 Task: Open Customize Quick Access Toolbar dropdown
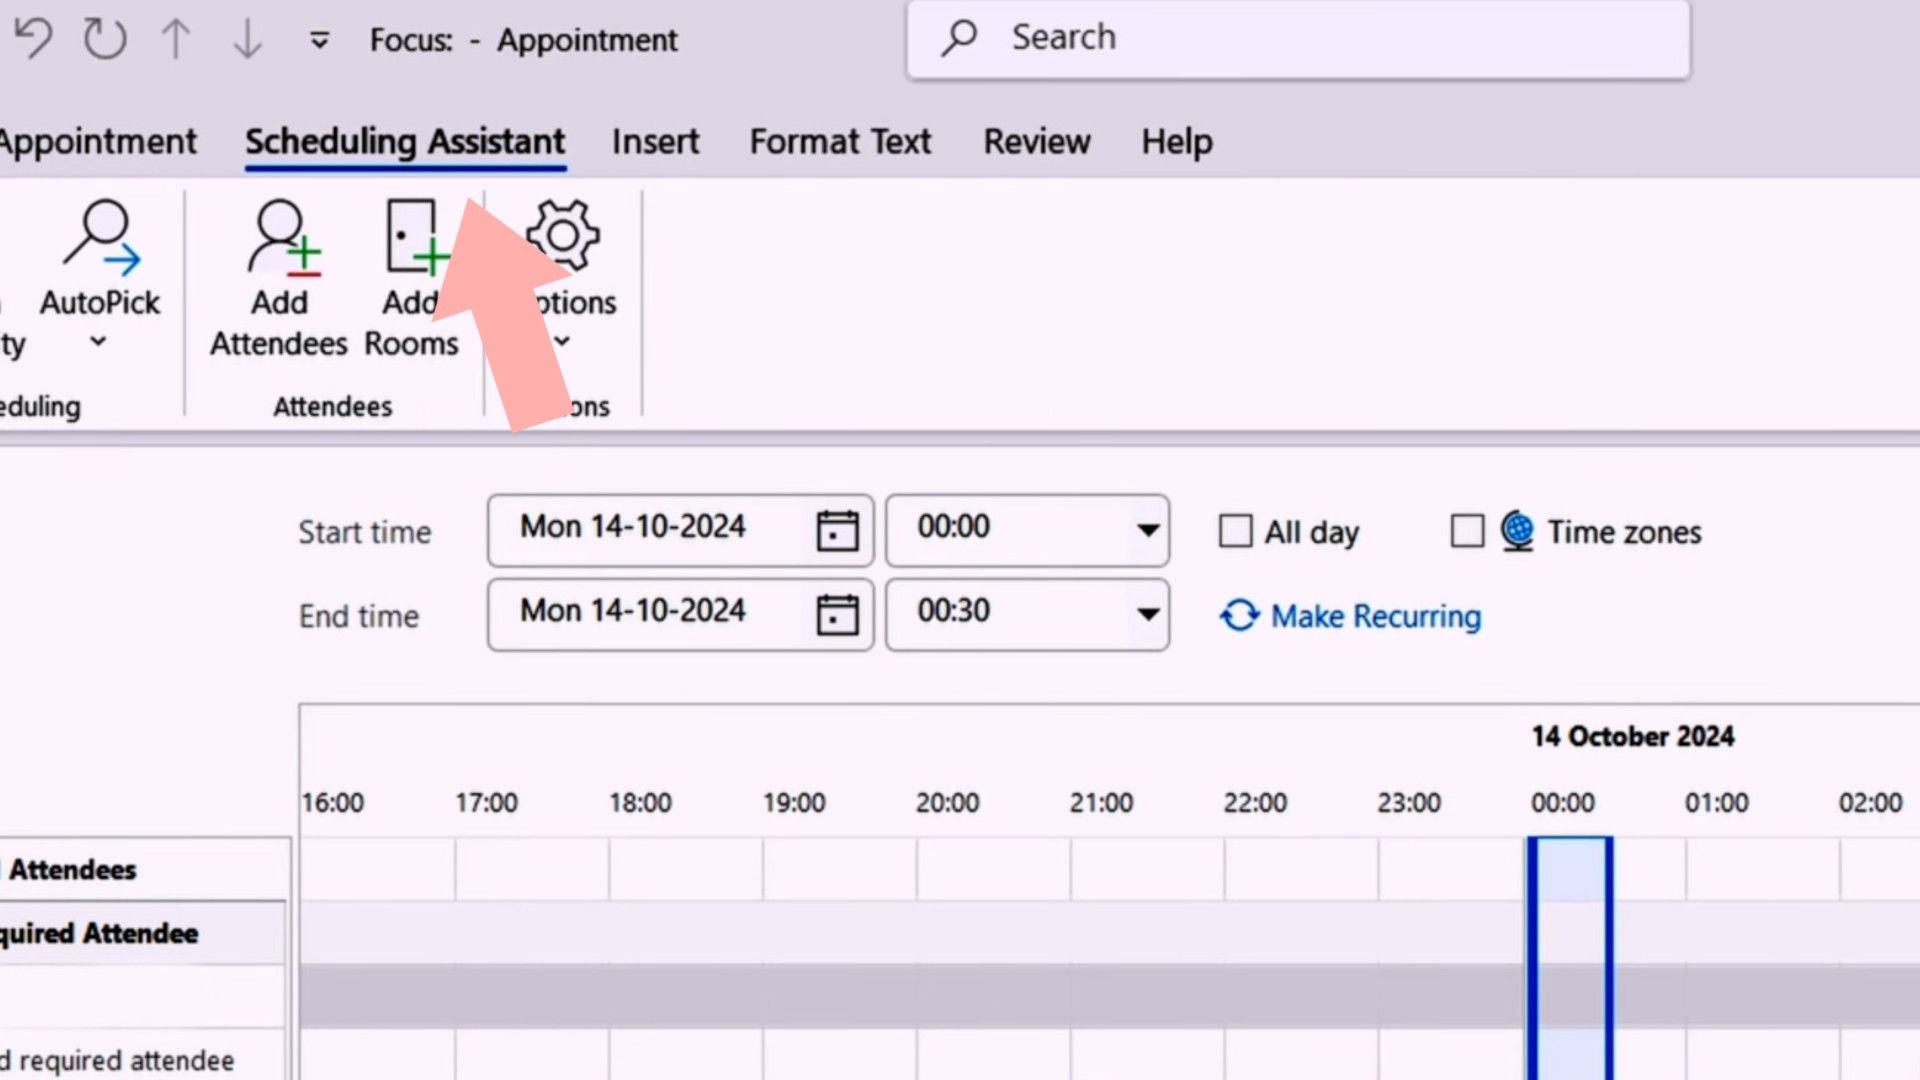(319, 40)
